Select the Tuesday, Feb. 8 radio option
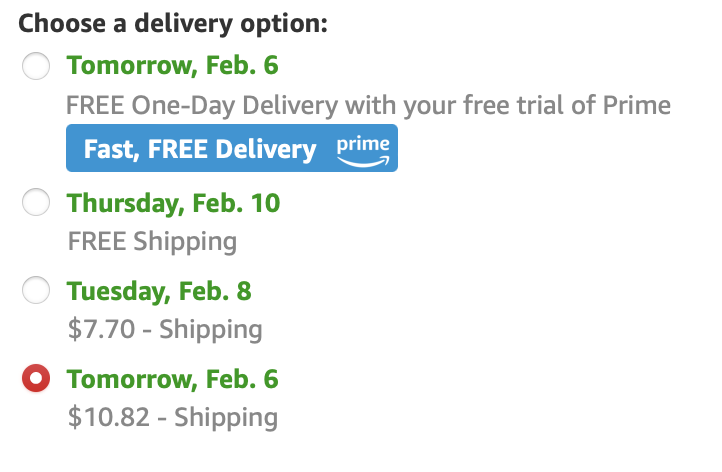The height and width of the screenshot is (472, 722). click(x=35, y=292)
